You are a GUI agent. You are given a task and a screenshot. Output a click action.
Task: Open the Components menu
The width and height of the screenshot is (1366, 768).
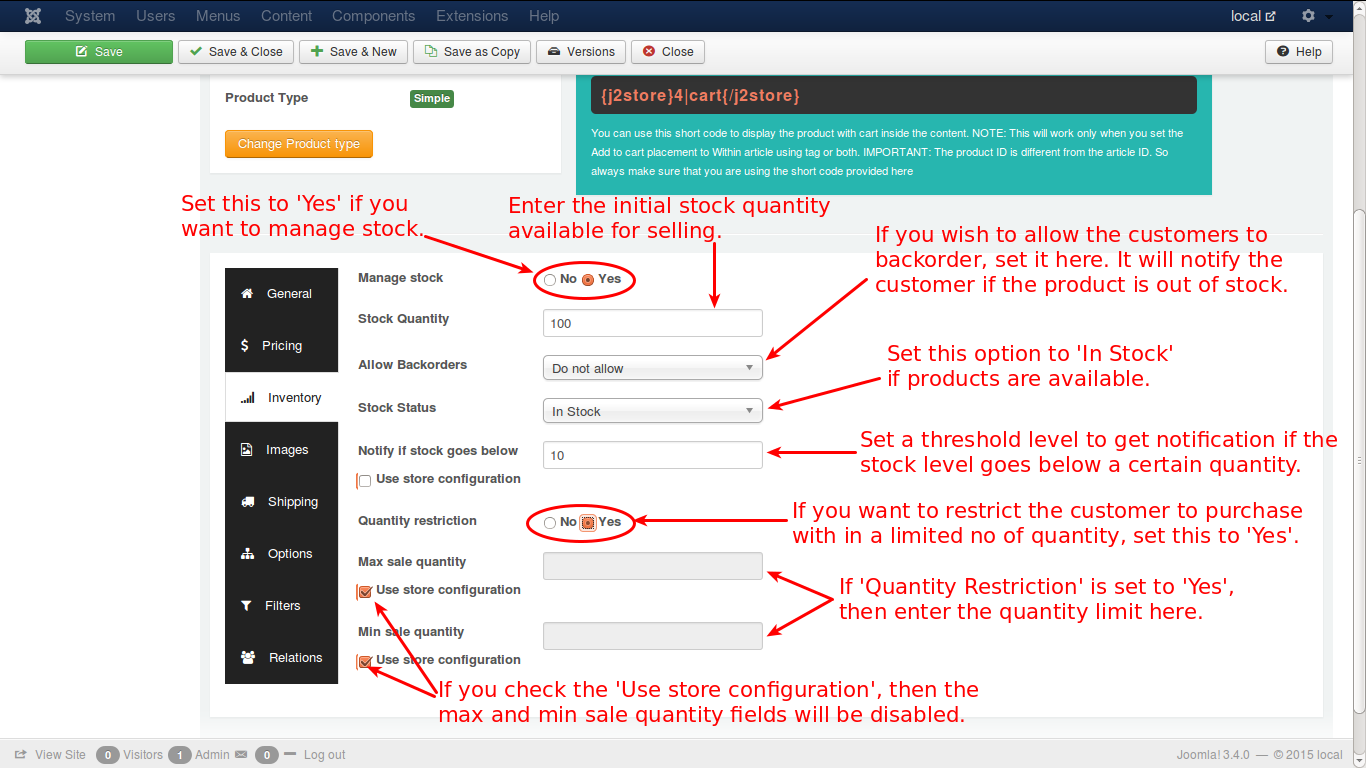point(373,16)
